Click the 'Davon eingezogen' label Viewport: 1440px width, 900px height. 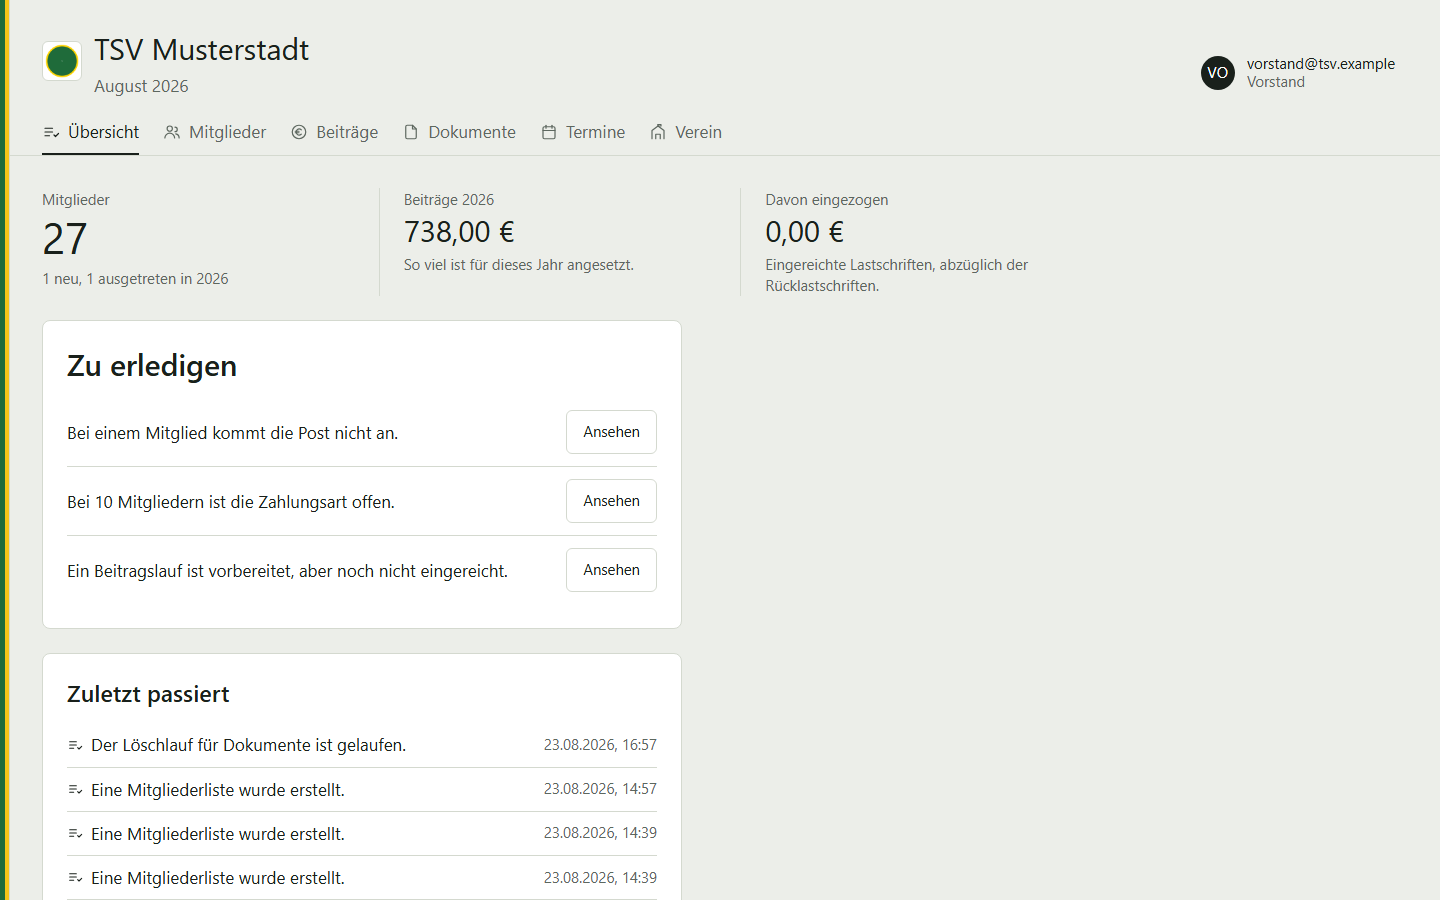pos(827,200)
